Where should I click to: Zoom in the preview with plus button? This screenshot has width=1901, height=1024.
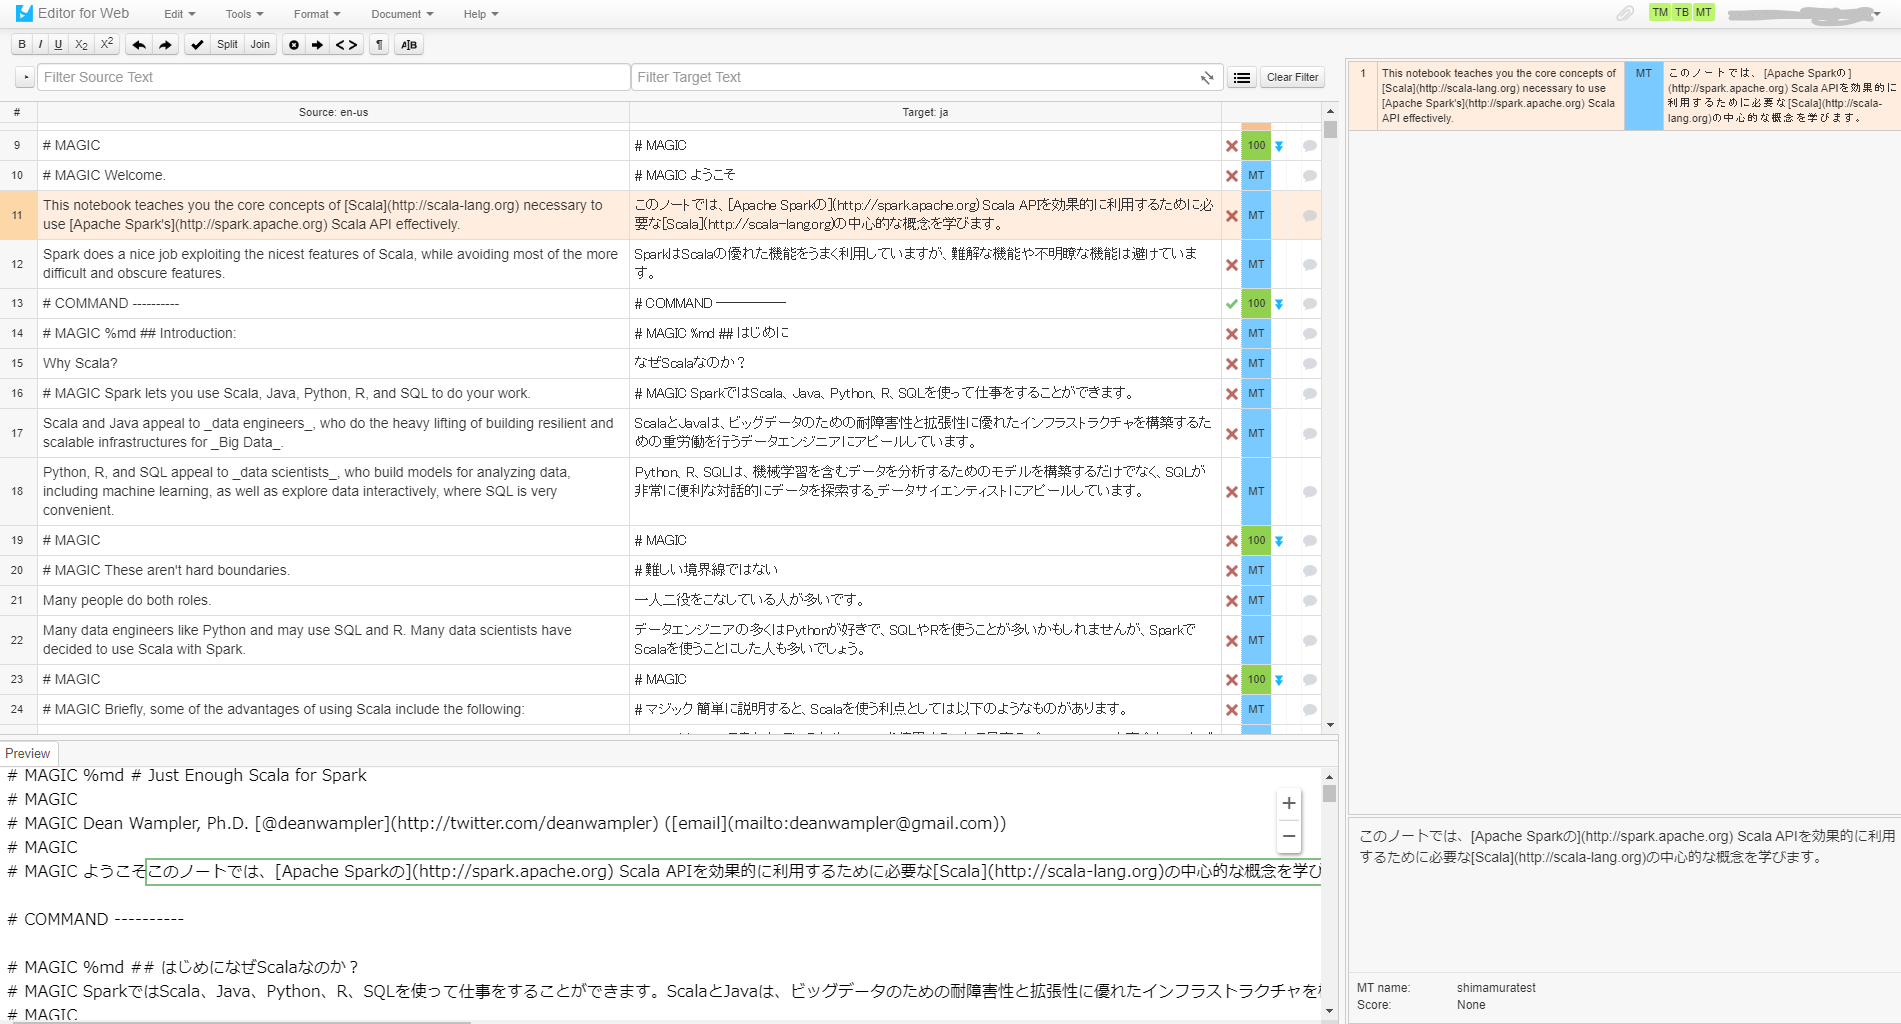click(x=1289, y=803)
